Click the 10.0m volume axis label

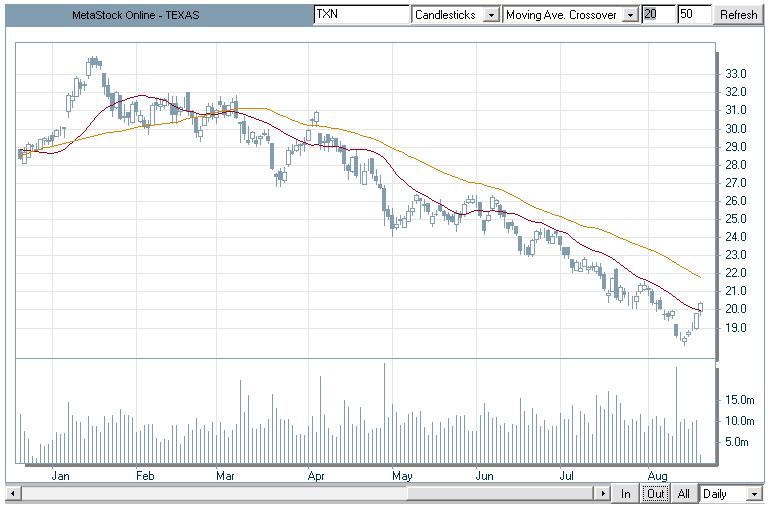tap(740, 421)
